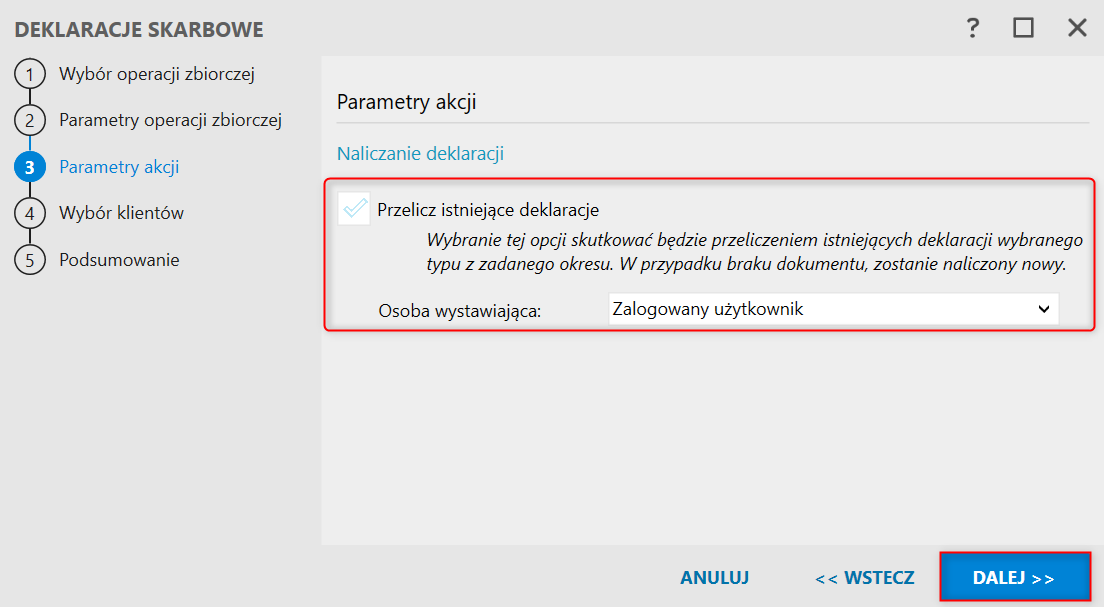
Task: Click step 1 circle icon
Action: coord(30,74)
